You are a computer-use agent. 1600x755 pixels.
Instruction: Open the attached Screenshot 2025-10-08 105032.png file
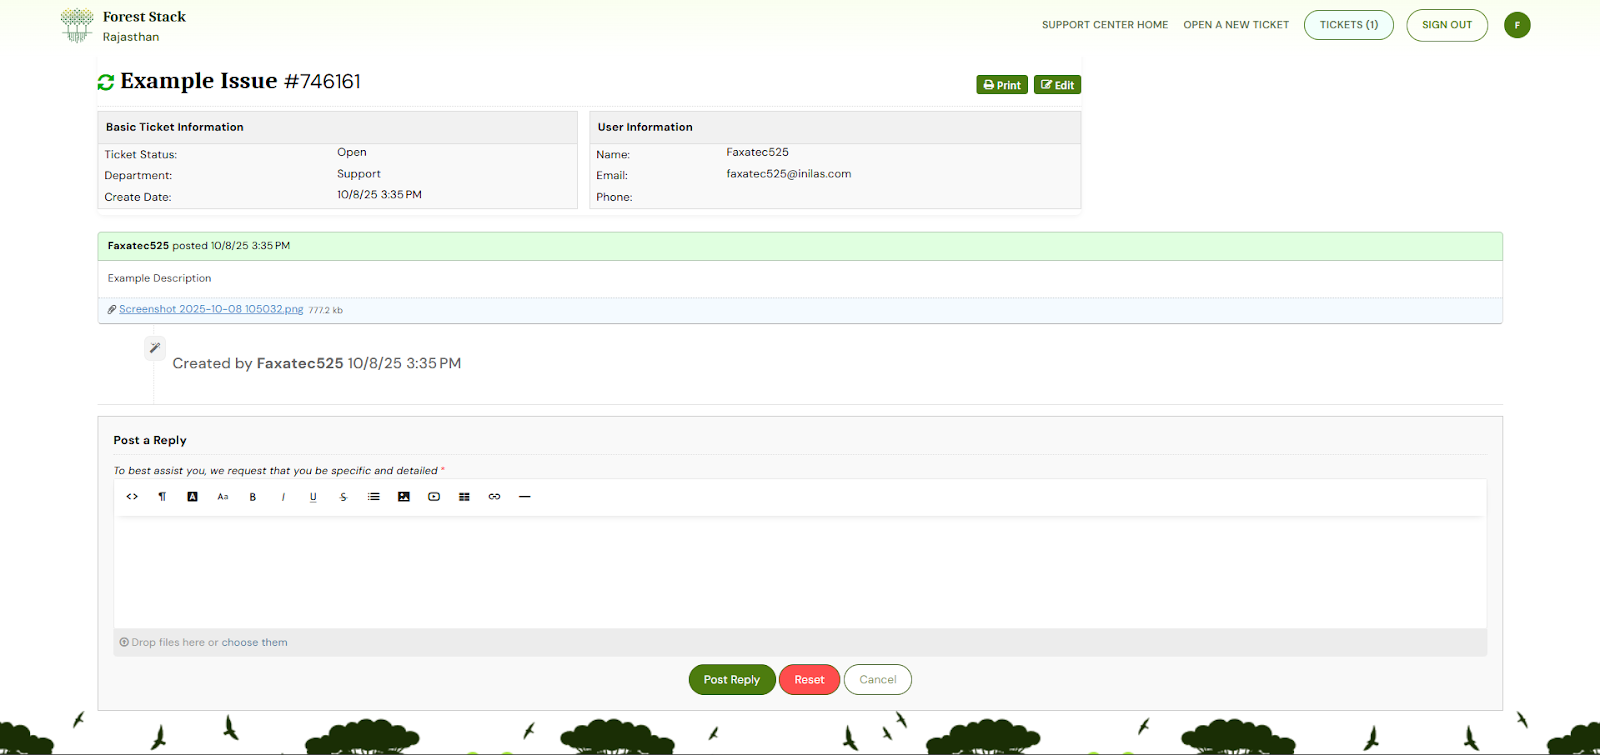pos(211,310)
